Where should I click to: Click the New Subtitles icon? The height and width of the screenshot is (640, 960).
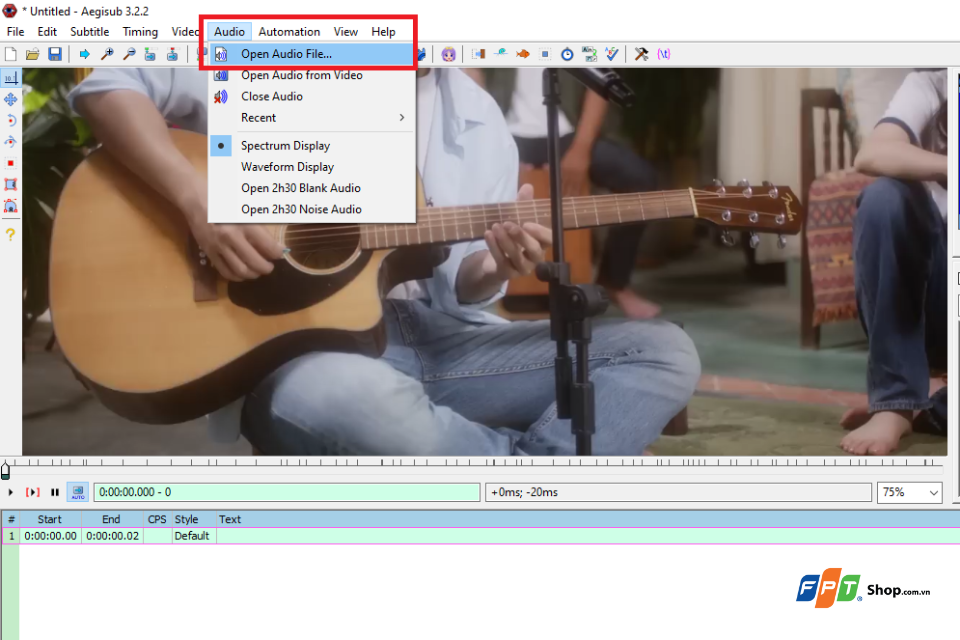[x=10, y=55]
